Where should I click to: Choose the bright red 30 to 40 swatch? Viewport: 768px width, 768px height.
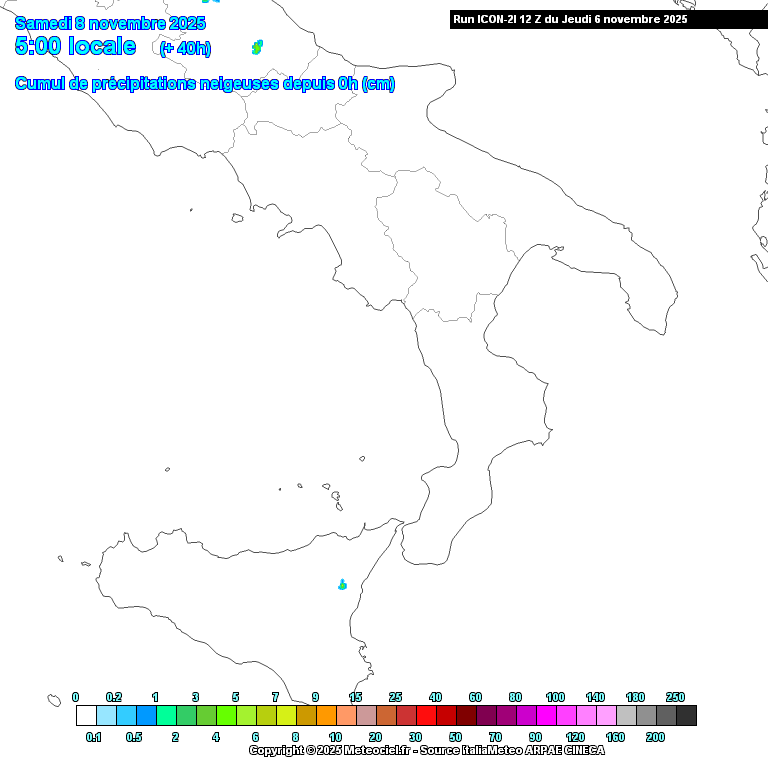(x=426, y=715)
